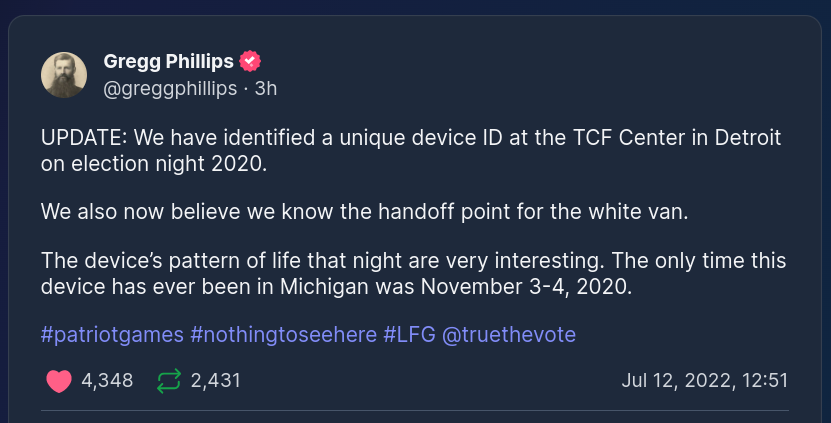
Task: View the 2,431 reposts count
Action: [x=215, y=381]
